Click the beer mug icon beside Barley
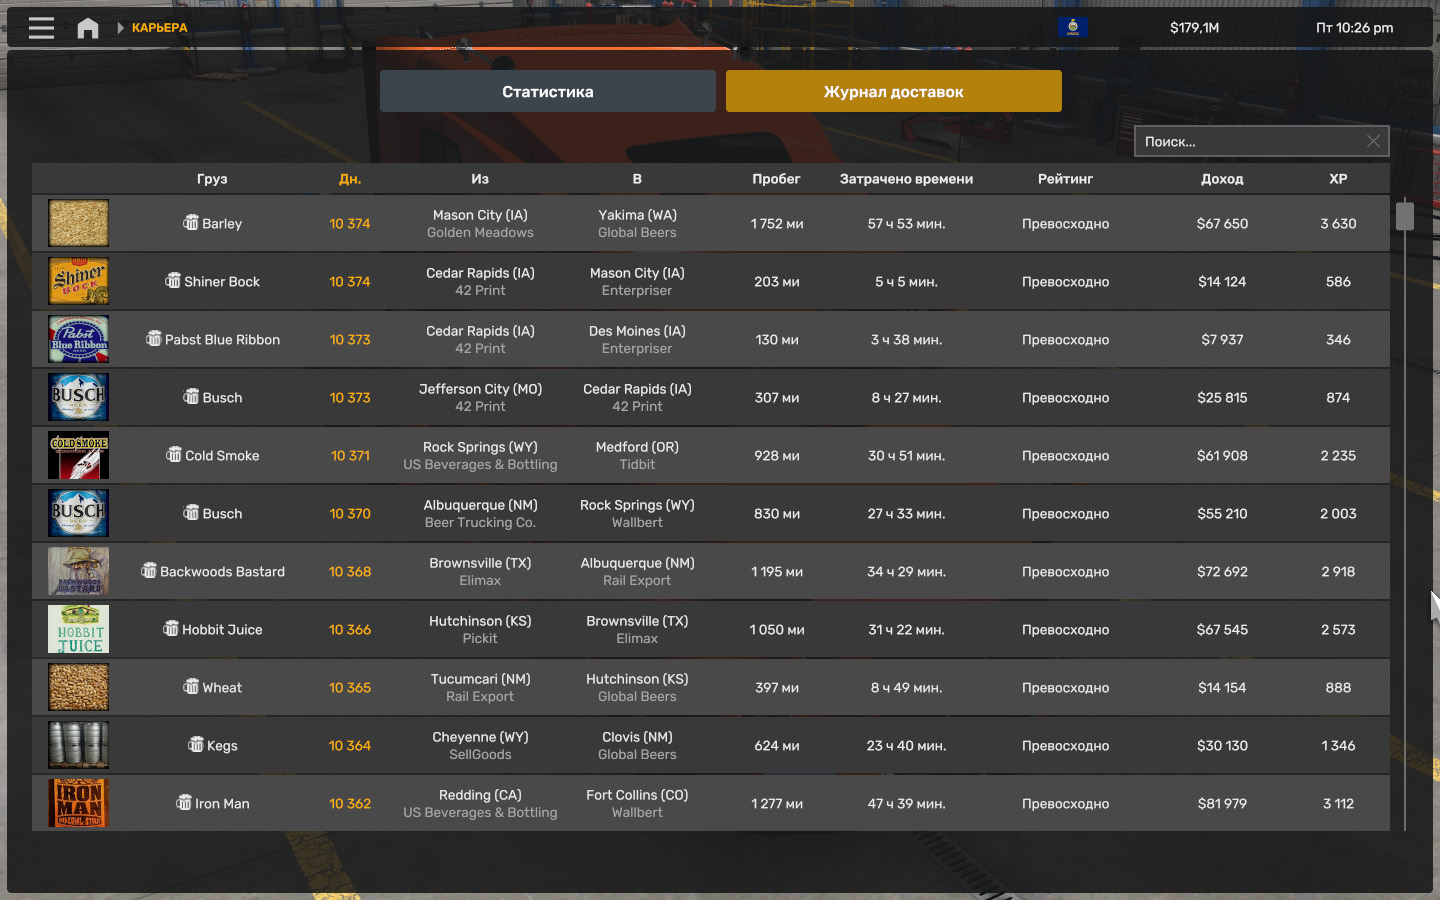 coord(191,222)
